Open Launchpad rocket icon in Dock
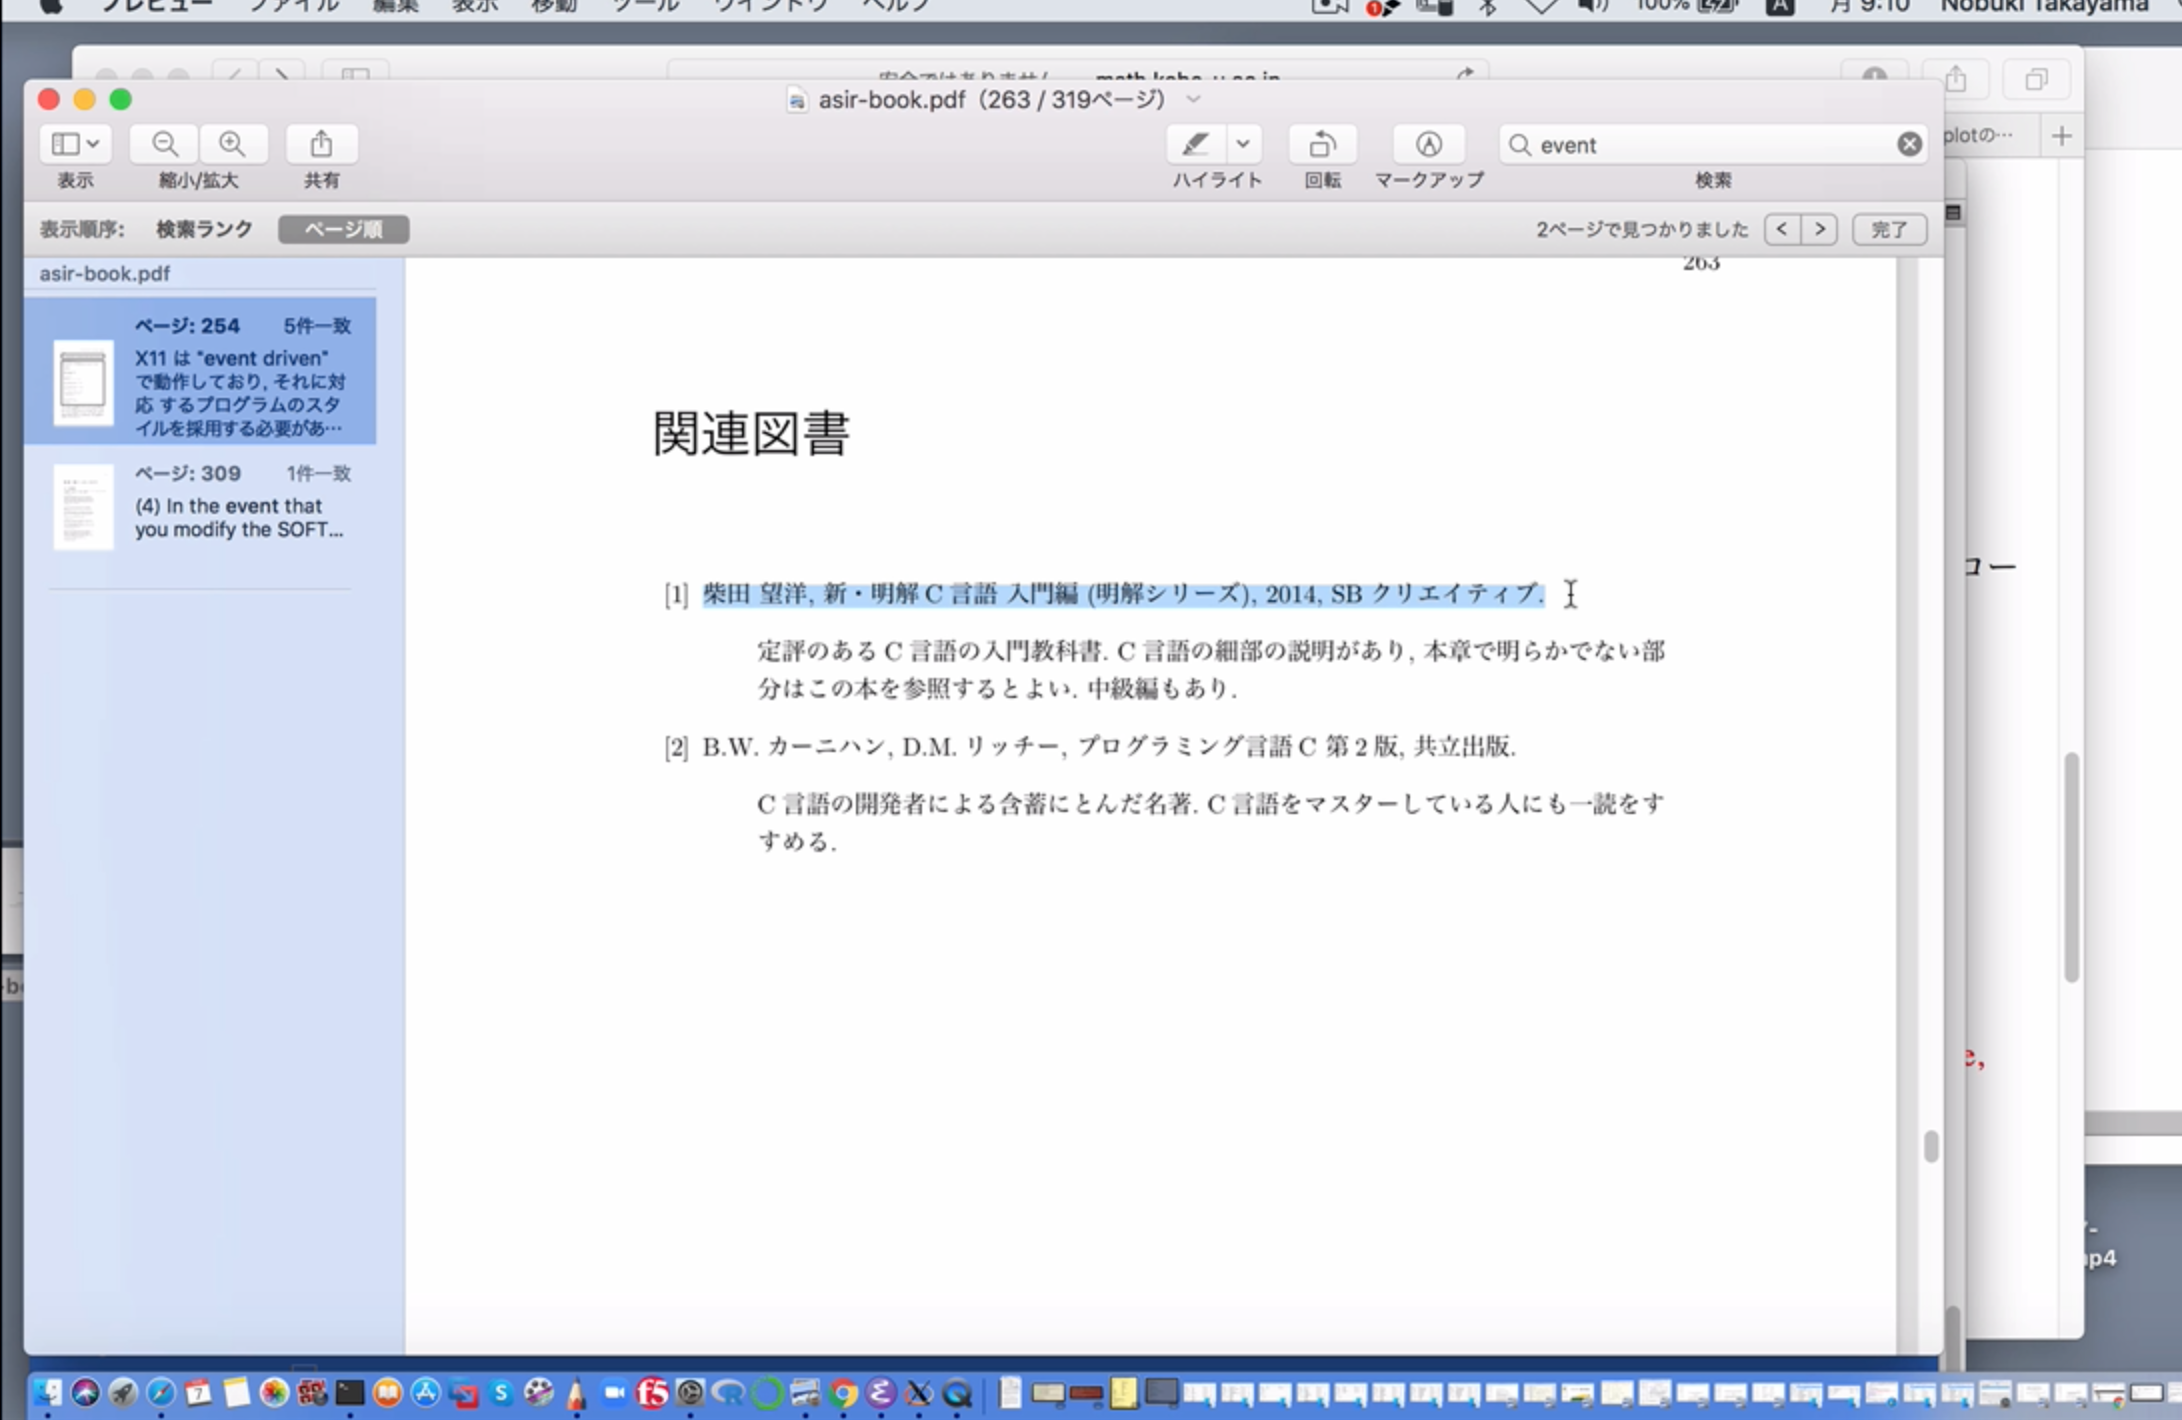 tap(123, 1392)
